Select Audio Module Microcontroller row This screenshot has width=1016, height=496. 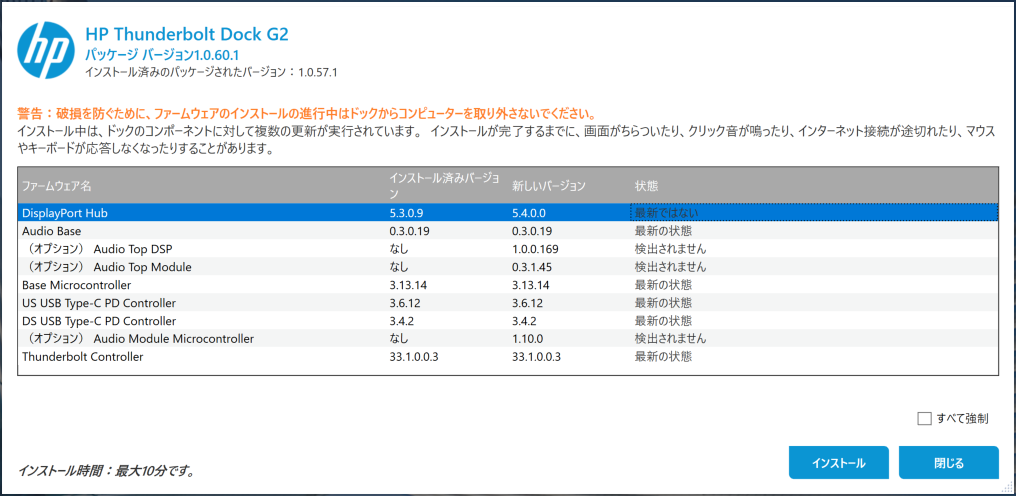(x=507, y=338)
